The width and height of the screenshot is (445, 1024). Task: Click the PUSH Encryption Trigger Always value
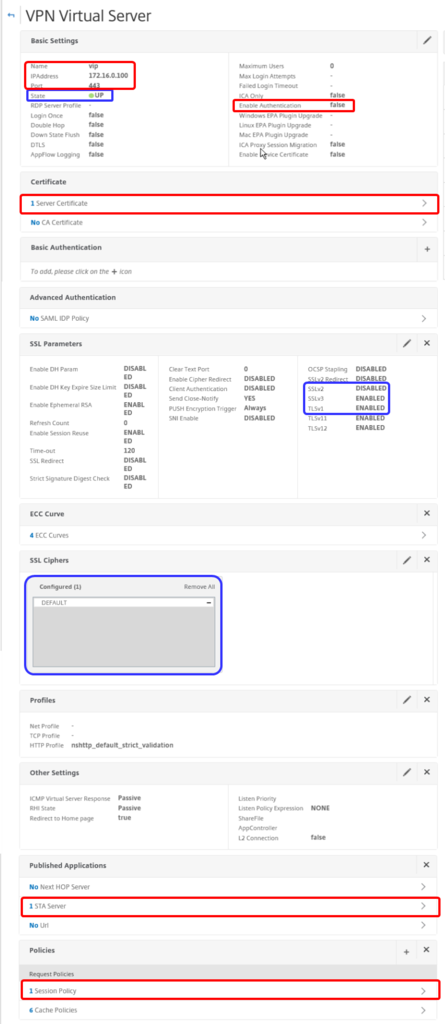255,408
